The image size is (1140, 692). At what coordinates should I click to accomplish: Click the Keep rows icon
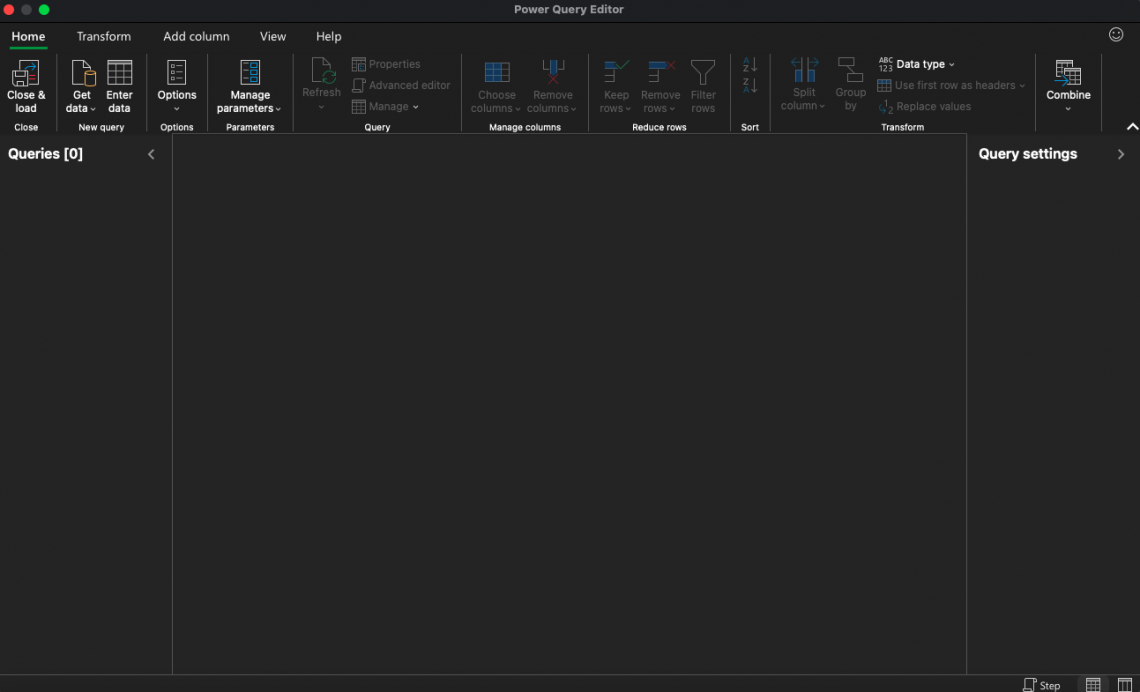(617, 73)
